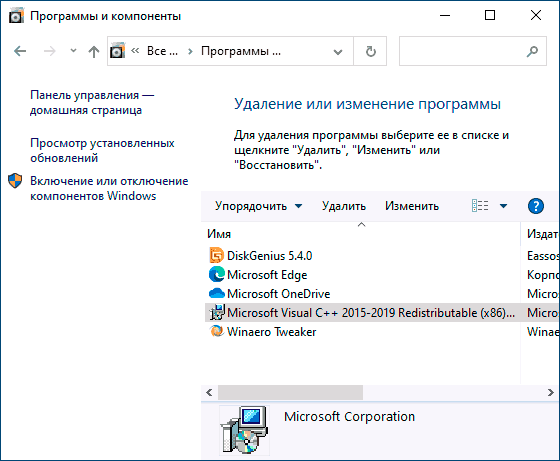560x461 pixels.
Task: Click the OneDrive cloud icon
Action: [216, 294]
